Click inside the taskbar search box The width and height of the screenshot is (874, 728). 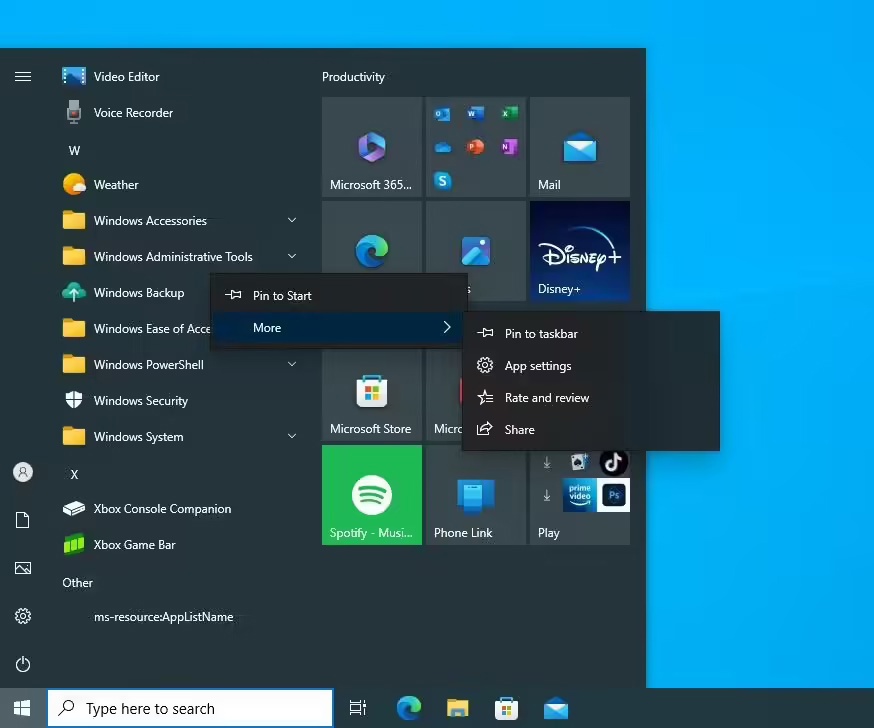tap(190, 707)
